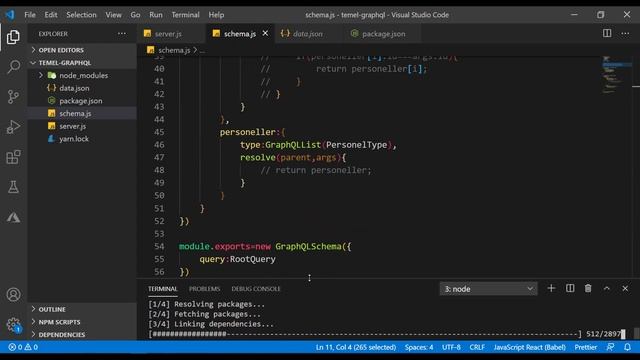
Task: Expand the Dependencies section
Action: pos(82,334)
